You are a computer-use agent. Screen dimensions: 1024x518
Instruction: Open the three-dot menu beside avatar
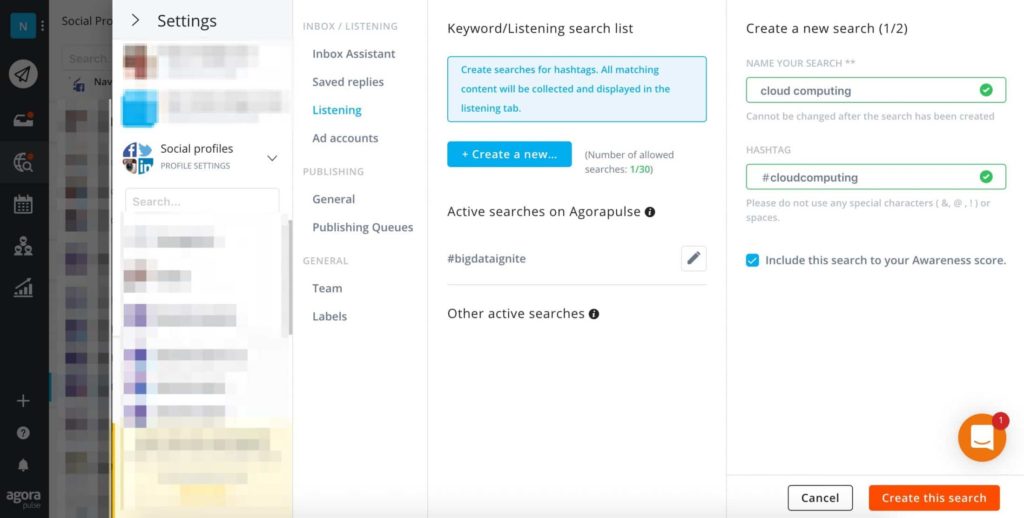[x=42, y=25]
